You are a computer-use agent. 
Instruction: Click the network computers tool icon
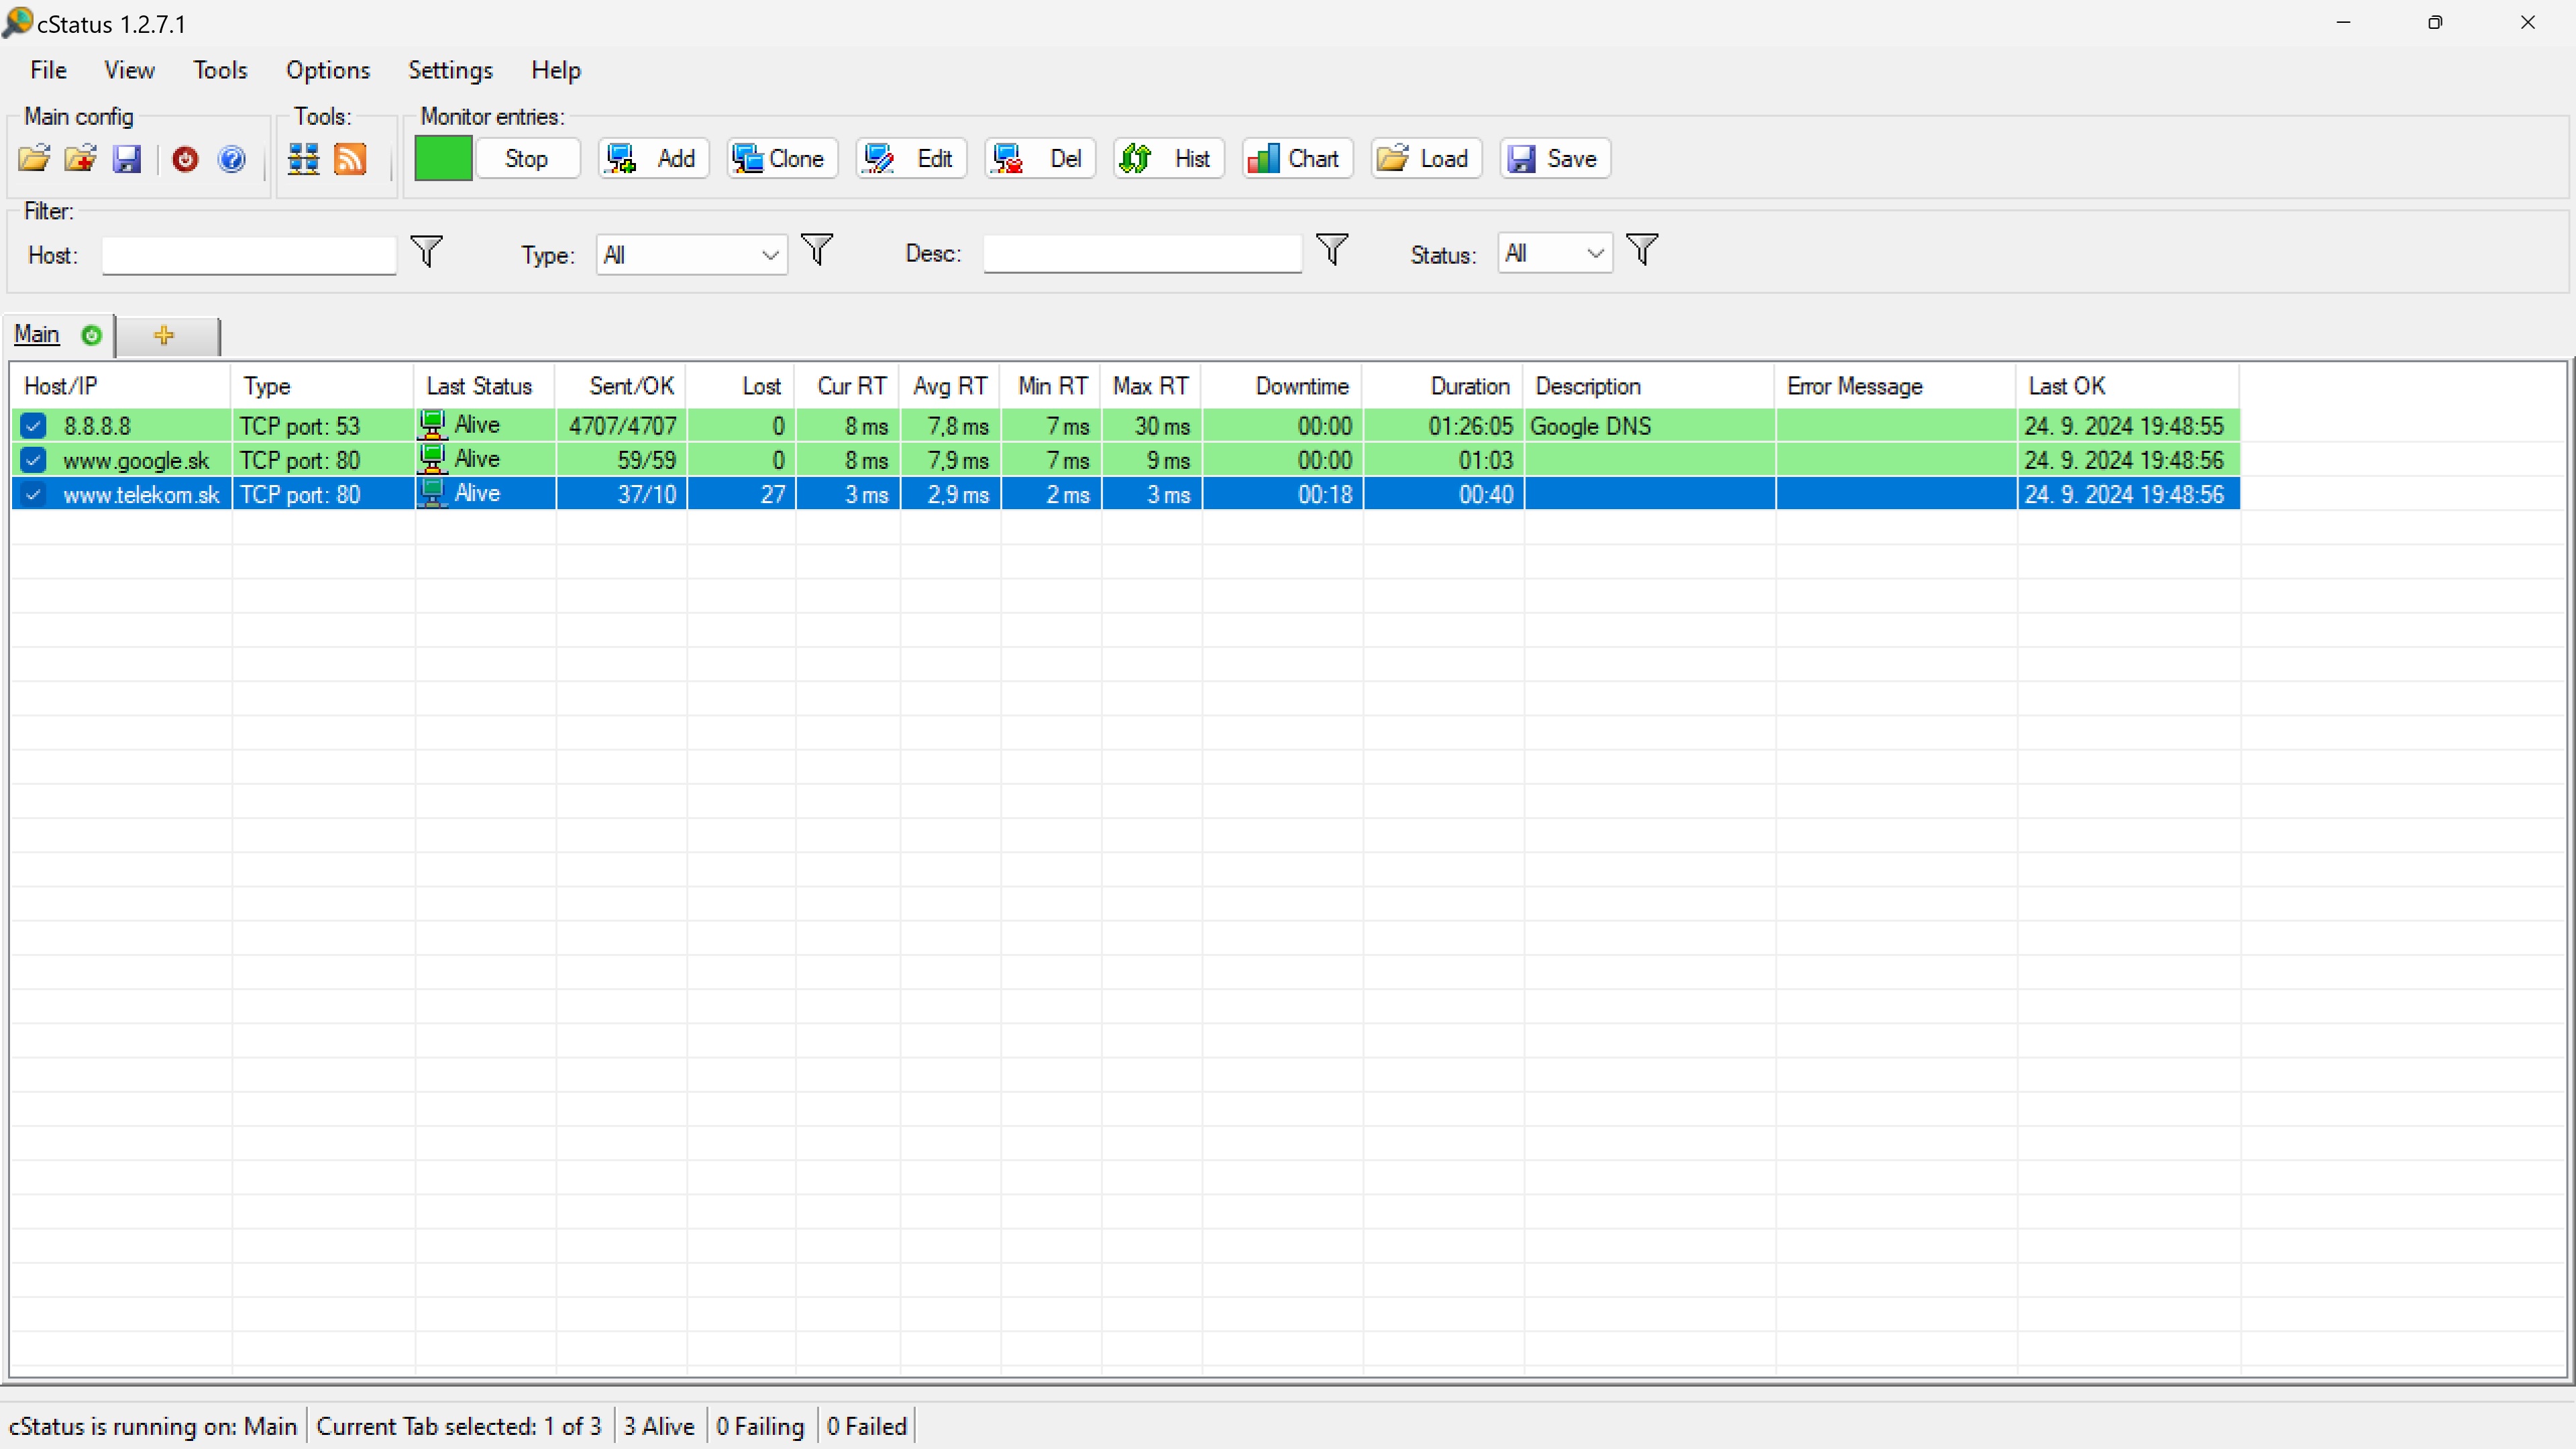(x=303, y=159)
